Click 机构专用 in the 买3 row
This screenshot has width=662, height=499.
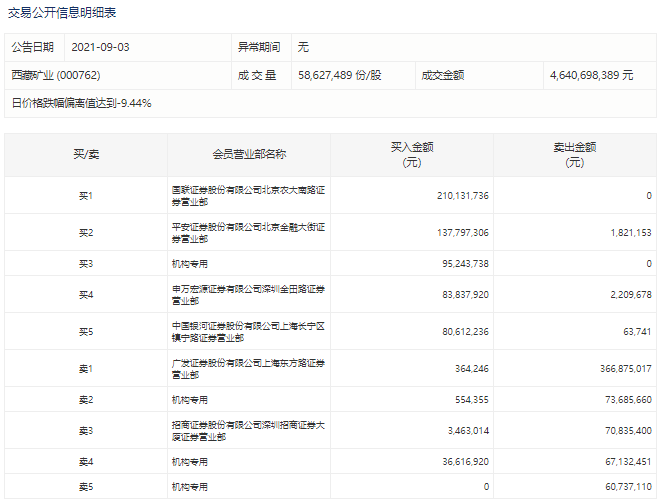coord(190,264)
